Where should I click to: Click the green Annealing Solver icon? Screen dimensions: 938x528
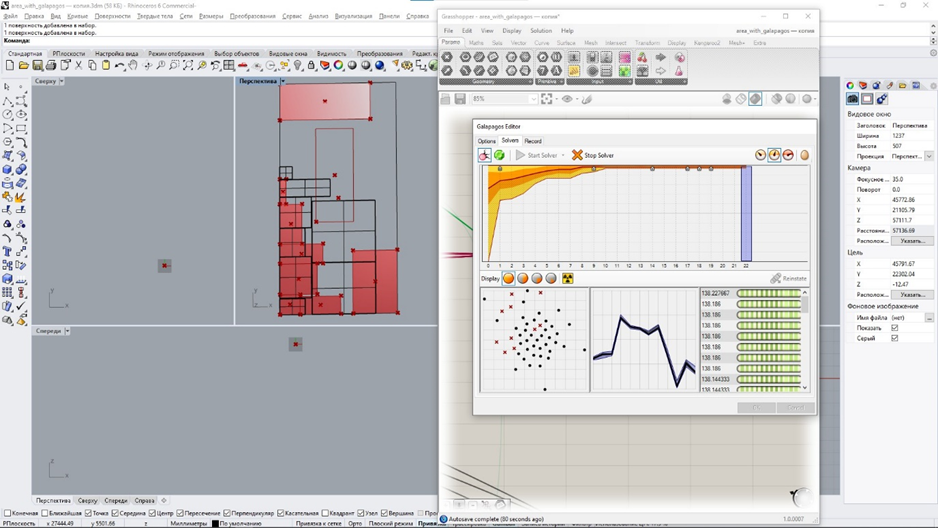point(499,155)
